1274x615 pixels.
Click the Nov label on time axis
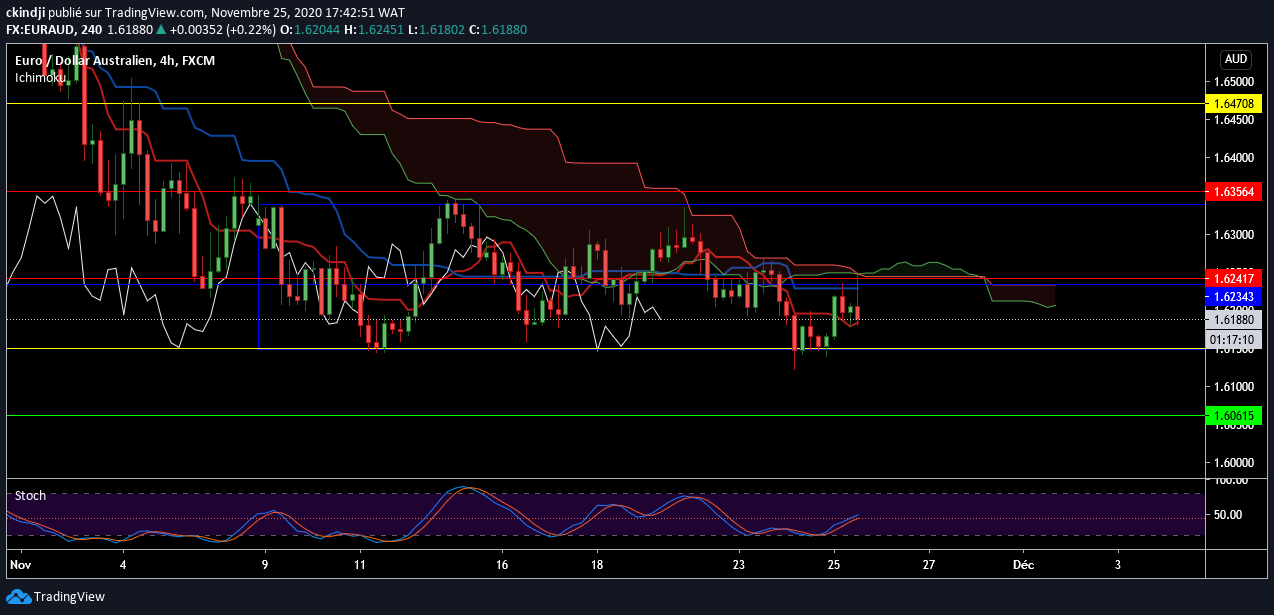[x=19, y=564]
